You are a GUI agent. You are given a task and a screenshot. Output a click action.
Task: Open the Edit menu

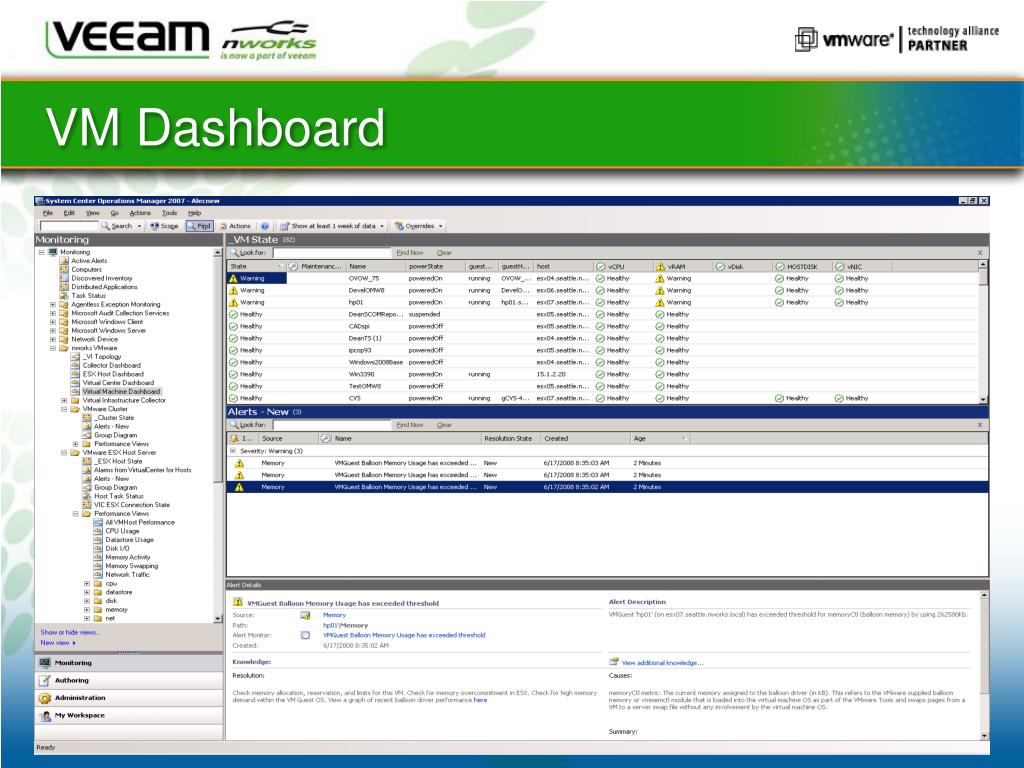[x=69, y=213]
